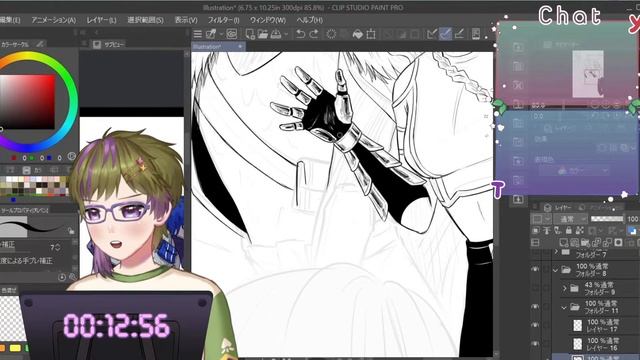The height and width of the screenshot is (360, 640).
Task: Hide フォルダー 8 with its eye icon
Action: (535, 269)
